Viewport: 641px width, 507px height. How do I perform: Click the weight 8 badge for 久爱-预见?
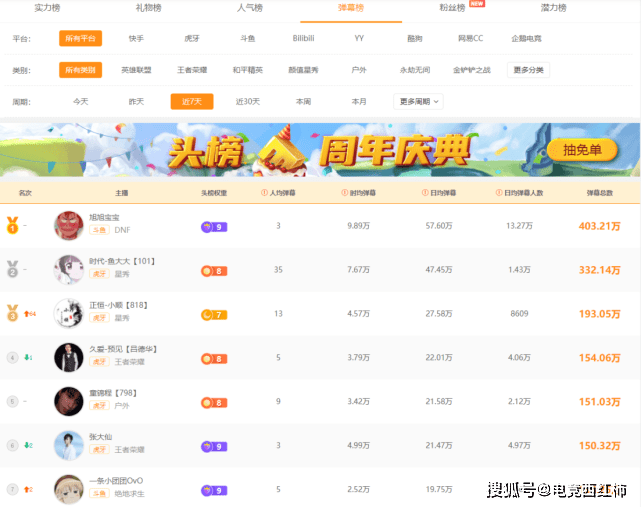[x=214, y=359]
